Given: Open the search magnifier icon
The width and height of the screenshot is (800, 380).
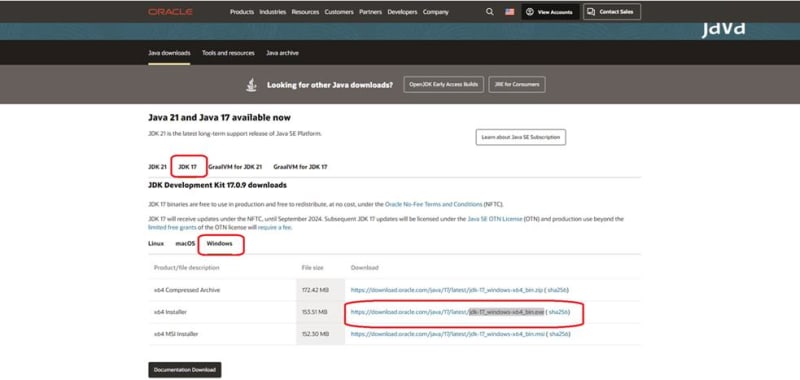Looking at the screenshot, I should point(490,12).
